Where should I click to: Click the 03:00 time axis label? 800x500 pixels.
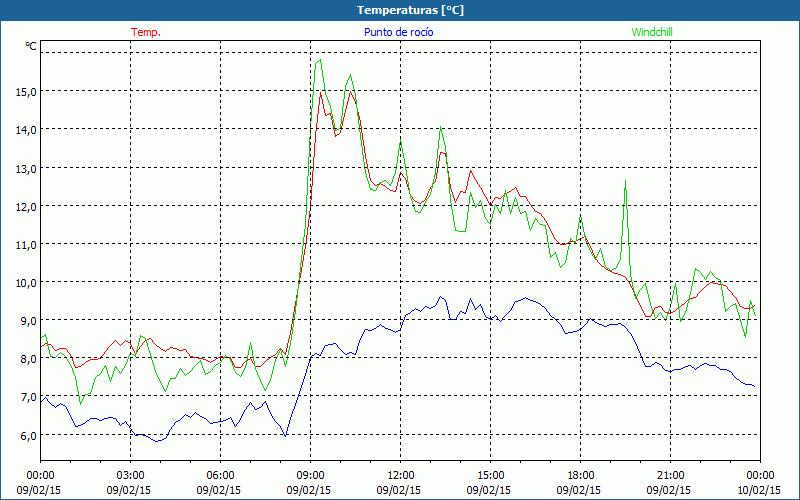point(131,476)
